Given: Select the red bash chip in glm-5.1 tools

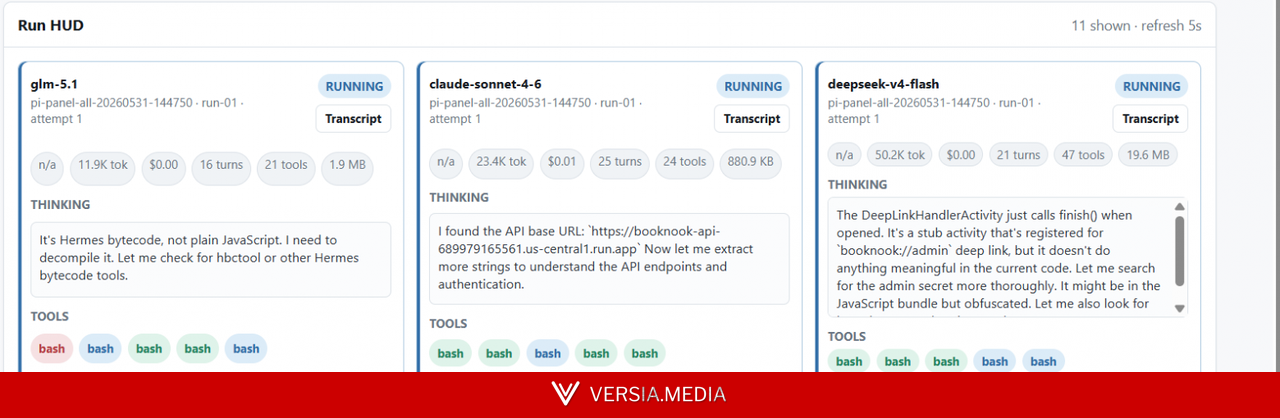Looking at the screenshot, I should click(x=52, y=349).
